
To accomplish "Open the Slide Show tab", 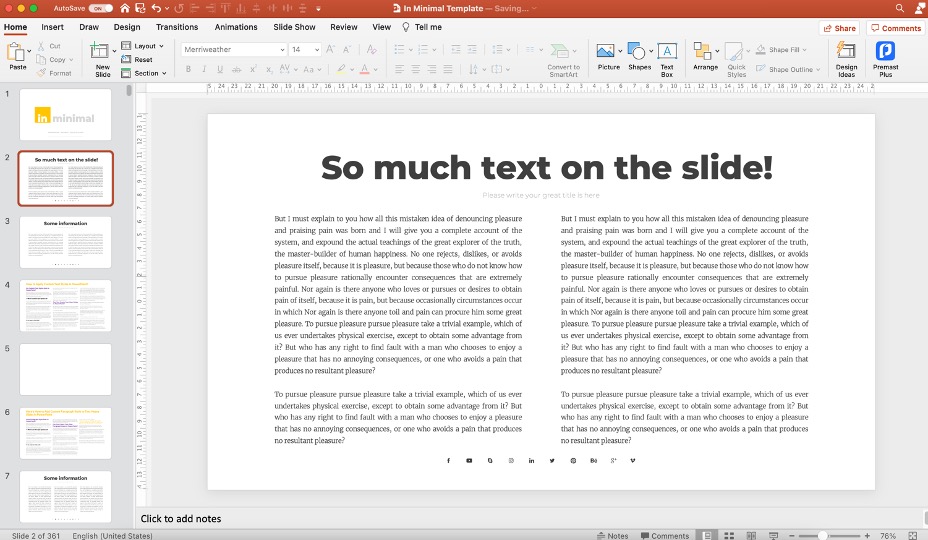I will (x=294, y=27).
